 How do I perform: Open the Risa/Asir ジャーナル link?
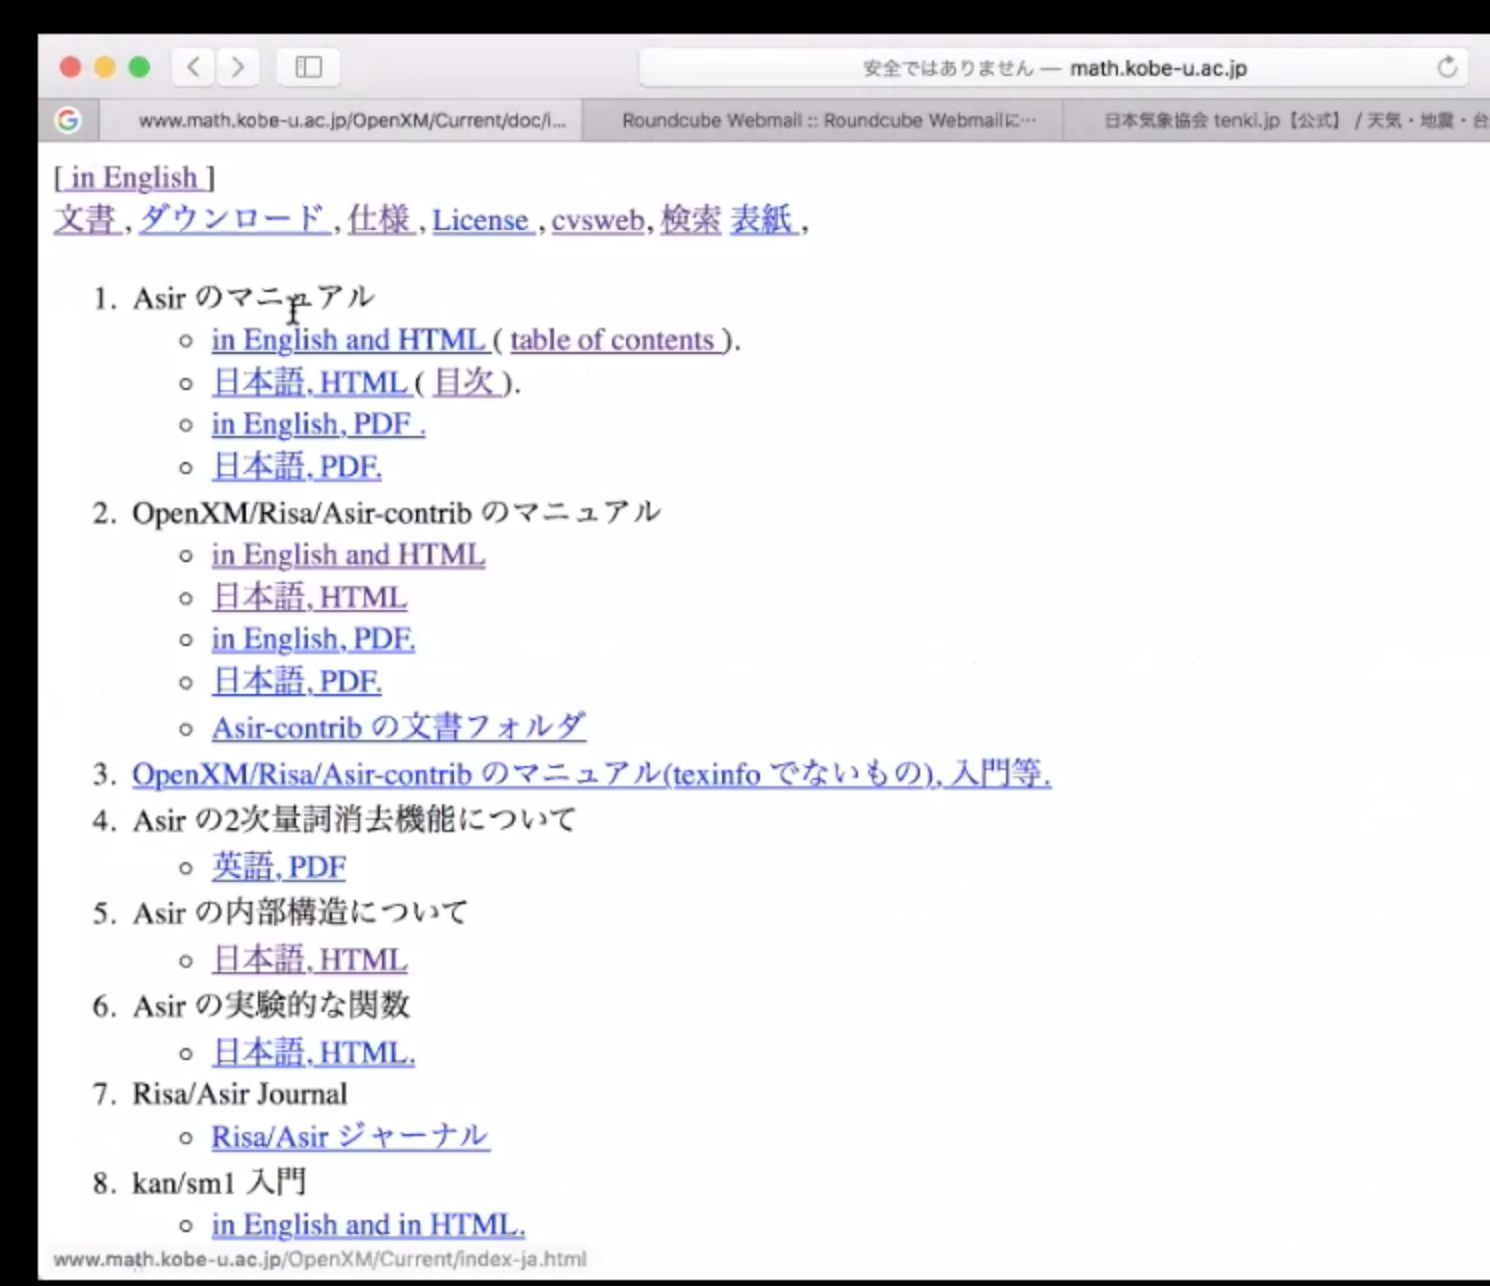coord(350,1136)
